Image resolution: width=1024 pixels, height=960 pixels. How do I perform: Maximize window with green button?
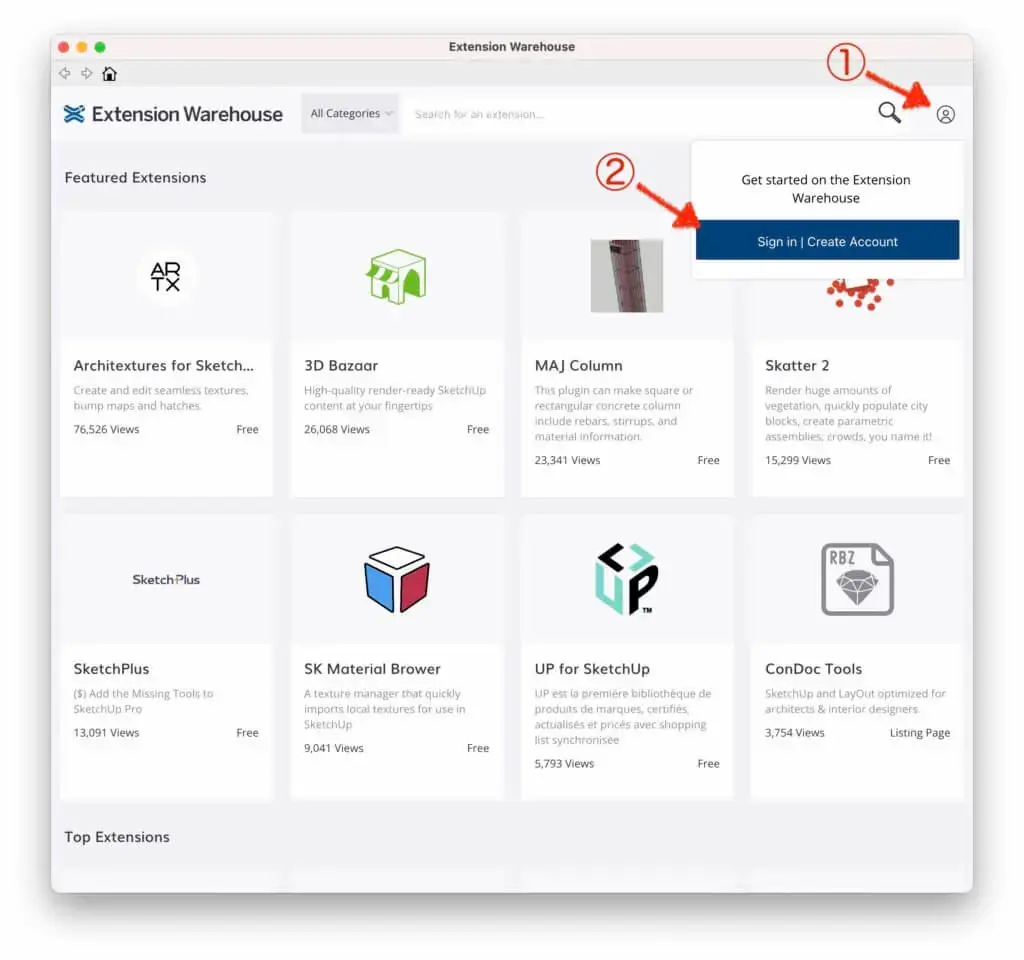[100, 47]
